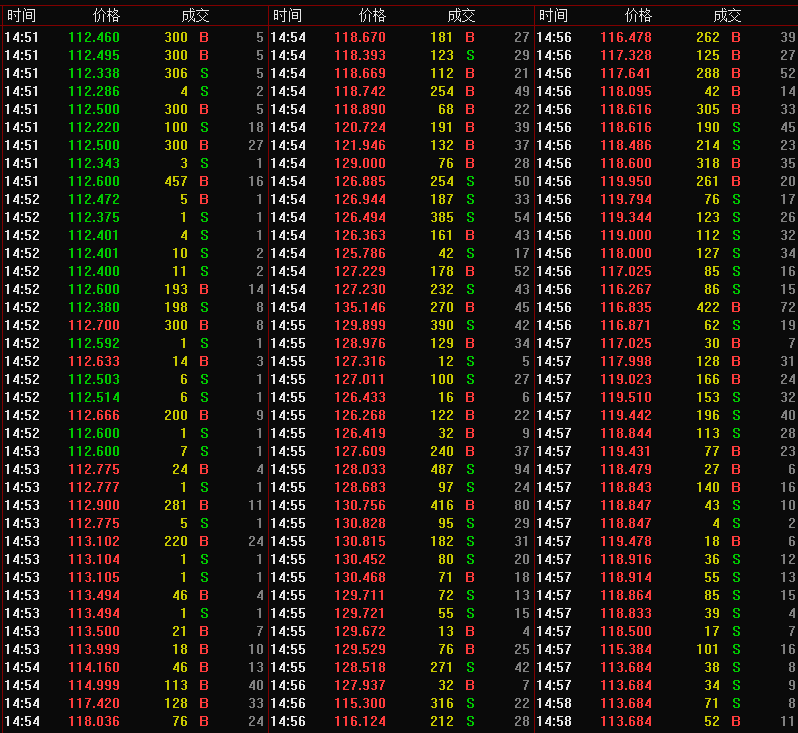Click the 价格 header in the left panel

pos(105,15)
